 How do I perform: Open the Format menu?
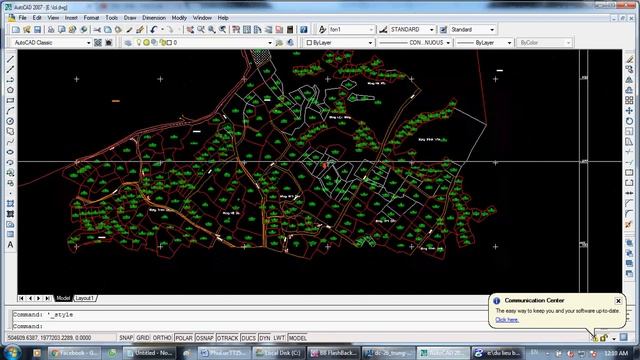coord(91,18)
